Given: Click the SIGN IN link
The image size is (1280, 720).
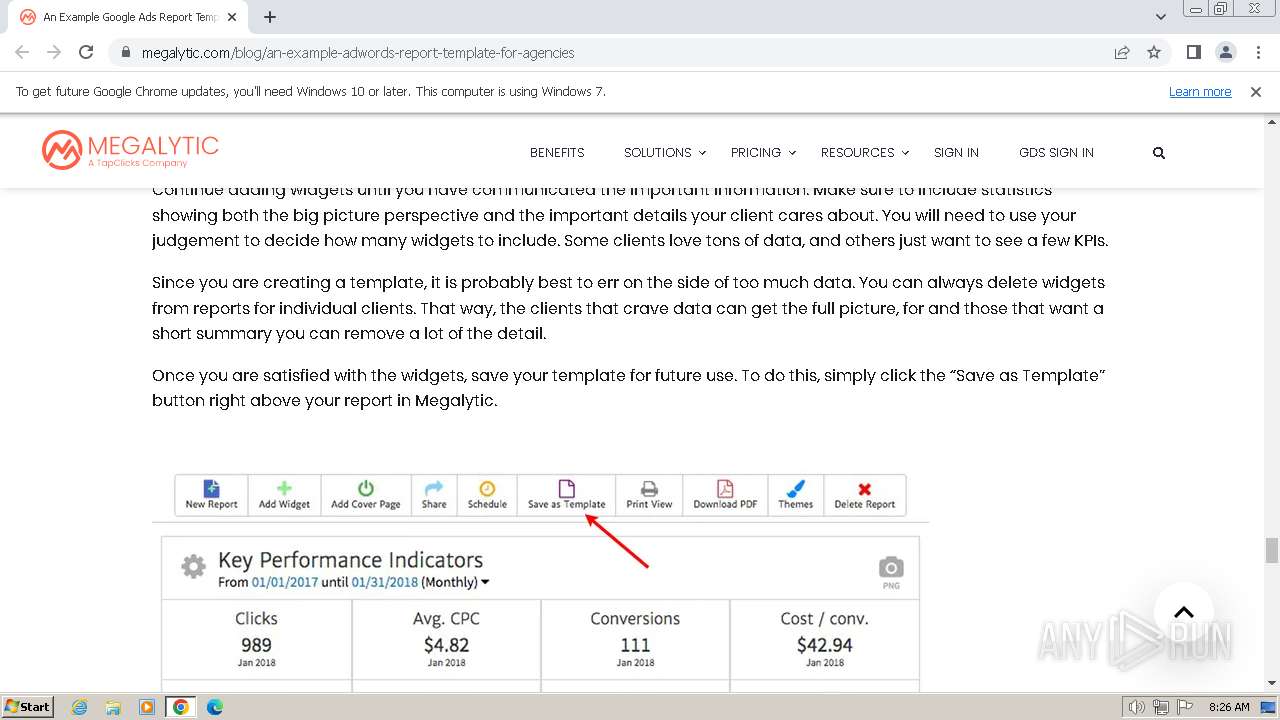Looking at the screenshot, I should coord(956,153).
